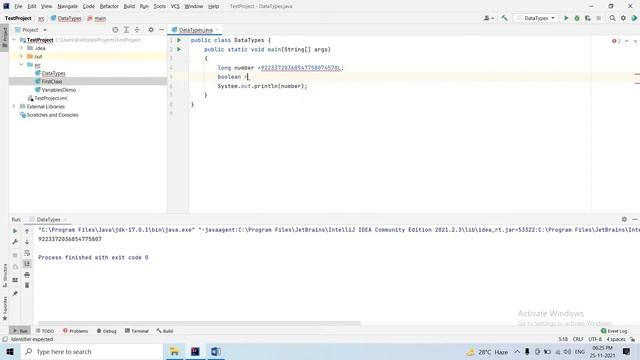Click the Code With Me icon

click(634, 18)
